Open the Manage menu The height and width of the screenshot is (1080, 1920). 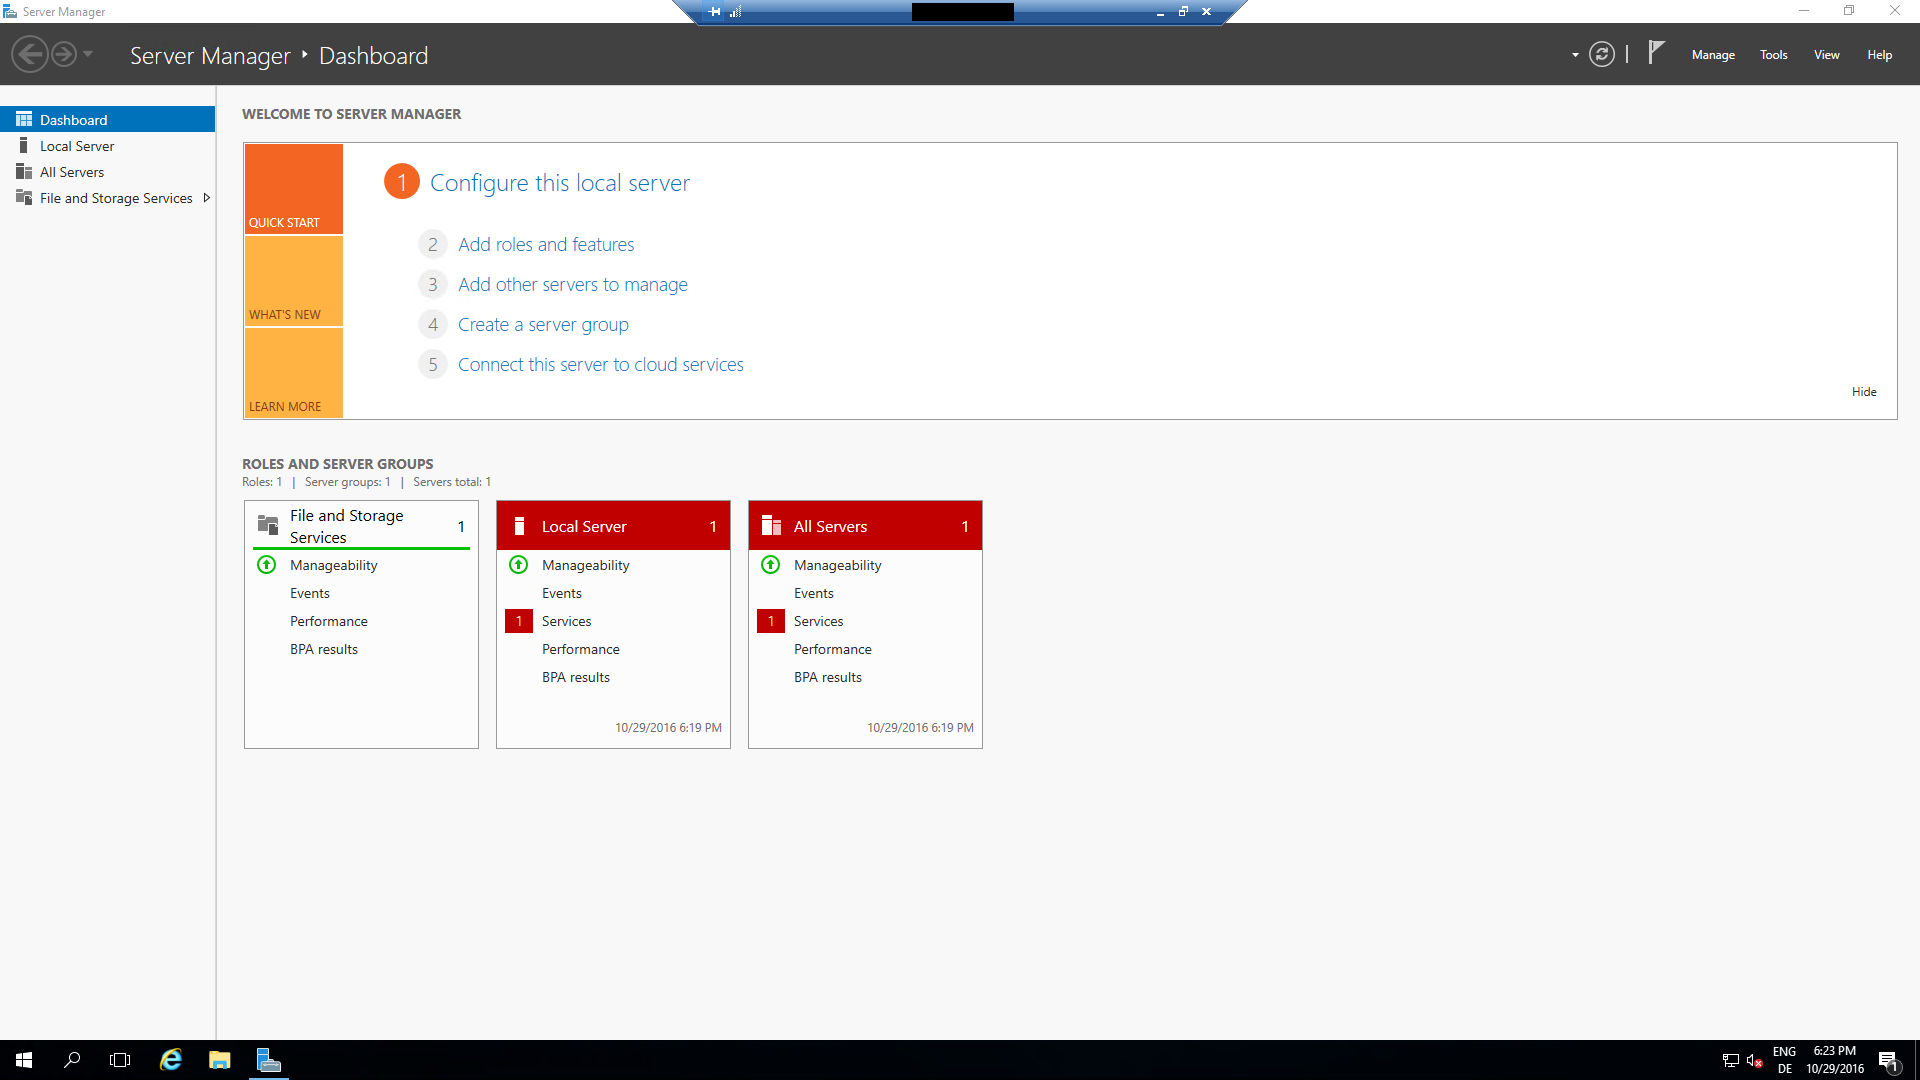pos(1713,55)
